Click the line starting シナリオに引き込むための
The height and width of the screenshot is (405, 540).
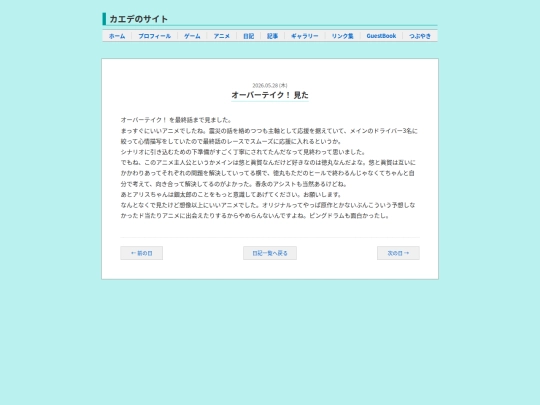click(x=243, y=152)
